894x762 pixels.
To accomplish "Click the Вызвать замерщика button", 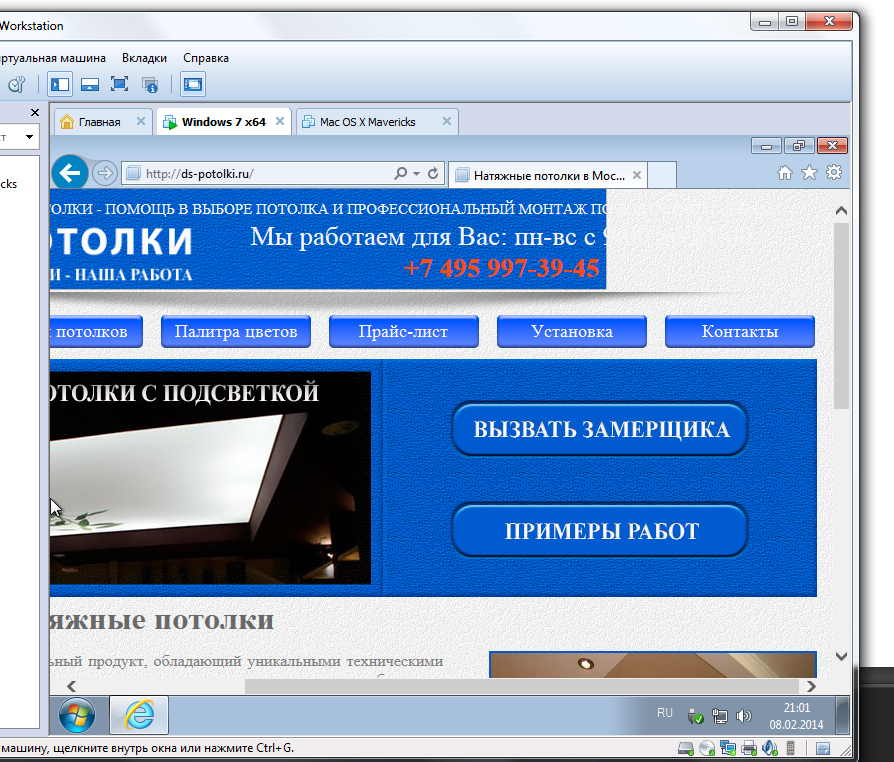I will coord(600,429).
